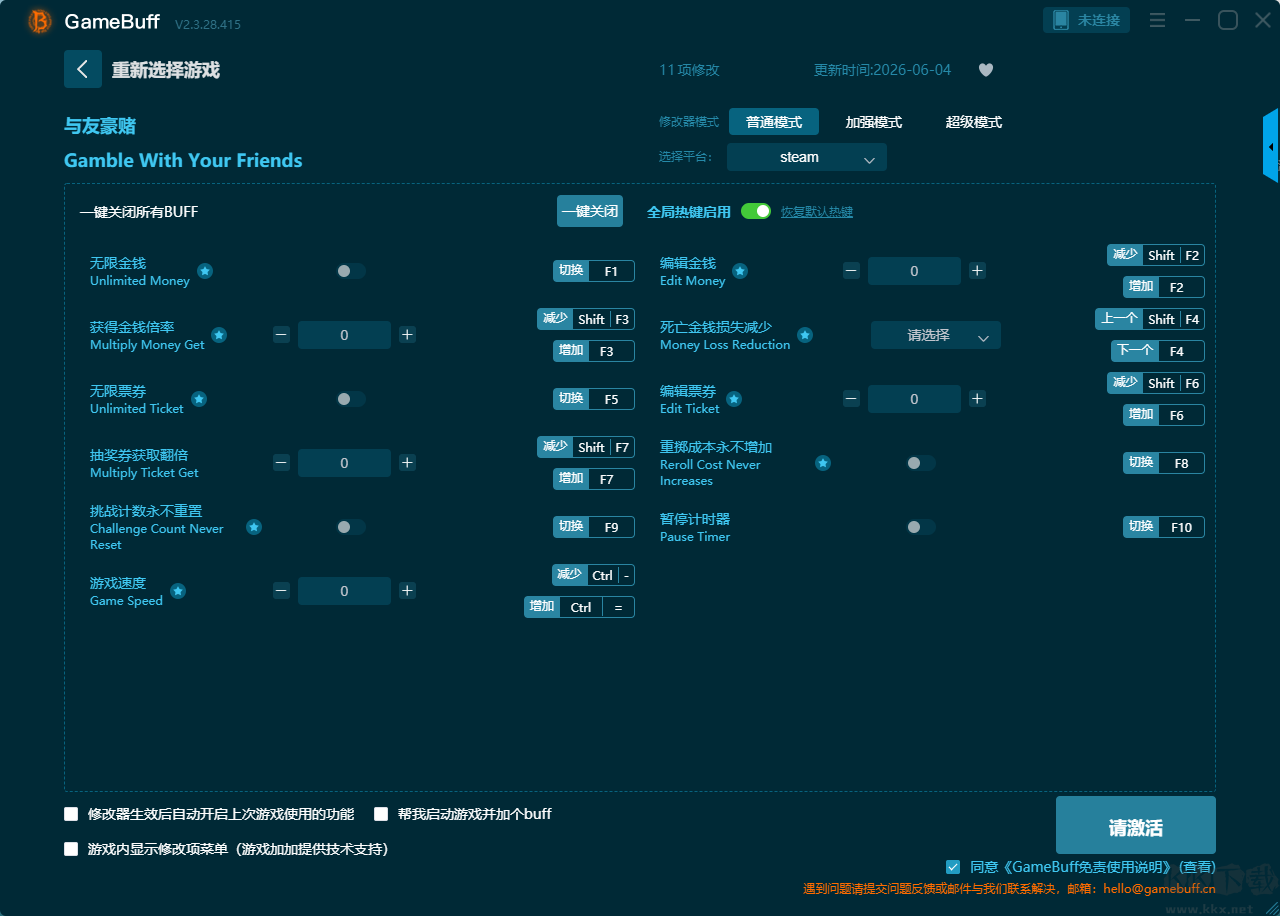Click F8 hotkey for Reroll Cost
The width and height of the screenshot is (1280, 916).
click(1164, 463)
